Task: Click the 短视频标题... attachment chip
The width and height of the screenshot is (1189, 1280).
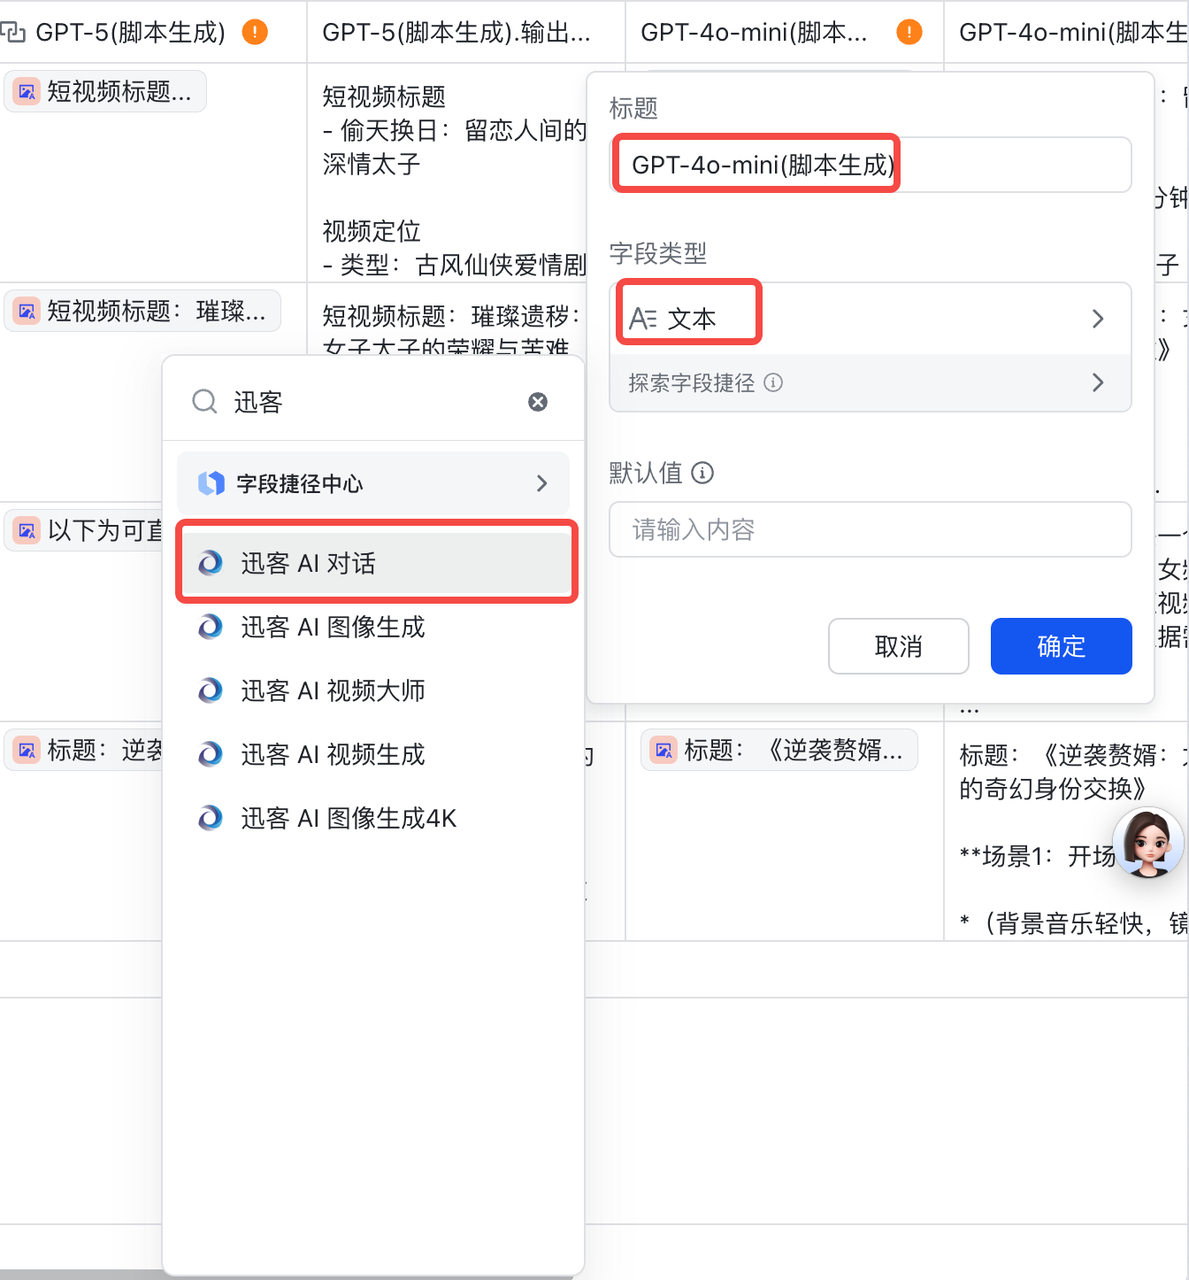Action: (105, 92)
